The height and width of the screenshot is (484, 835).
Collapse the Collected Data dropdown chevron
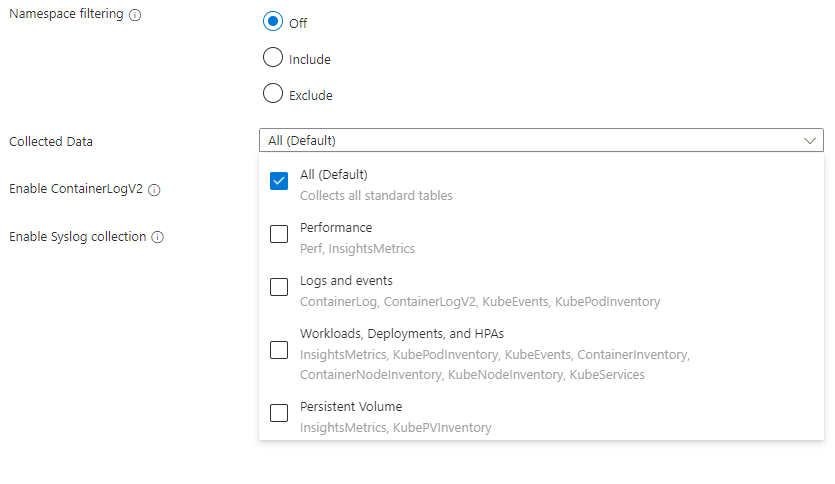(810, 141)
